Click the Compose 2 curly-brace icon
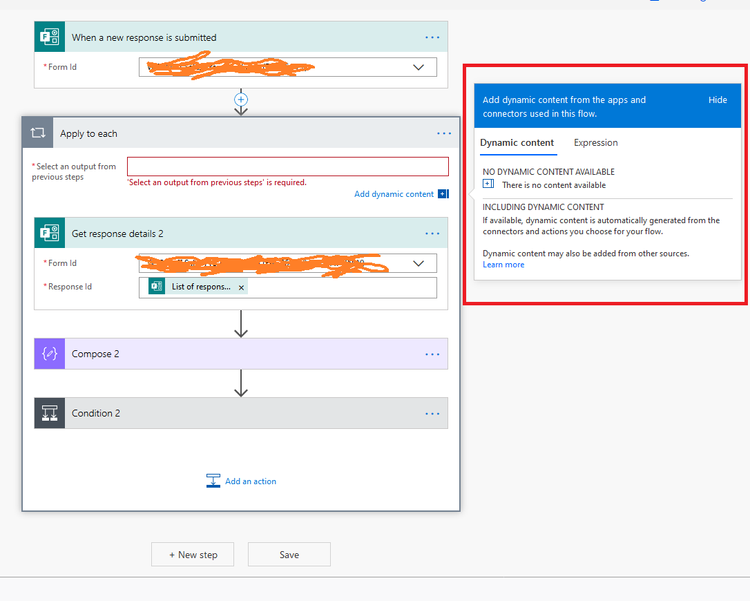The height and width of the screenshot is (601, 750). tap(50, 354)
